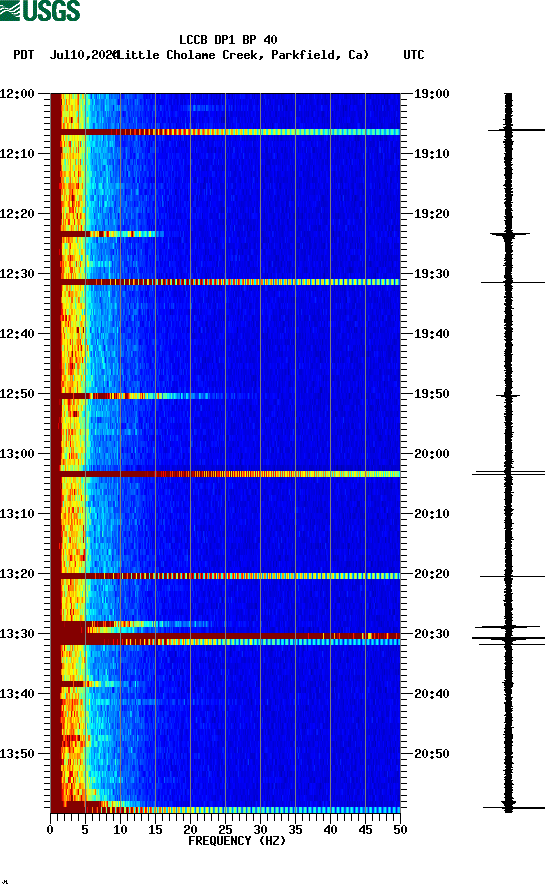Image resolution: width=552 pixels, height=893 pixels.
Task: Click the broadband event band near 12:31
Action: 226,282
